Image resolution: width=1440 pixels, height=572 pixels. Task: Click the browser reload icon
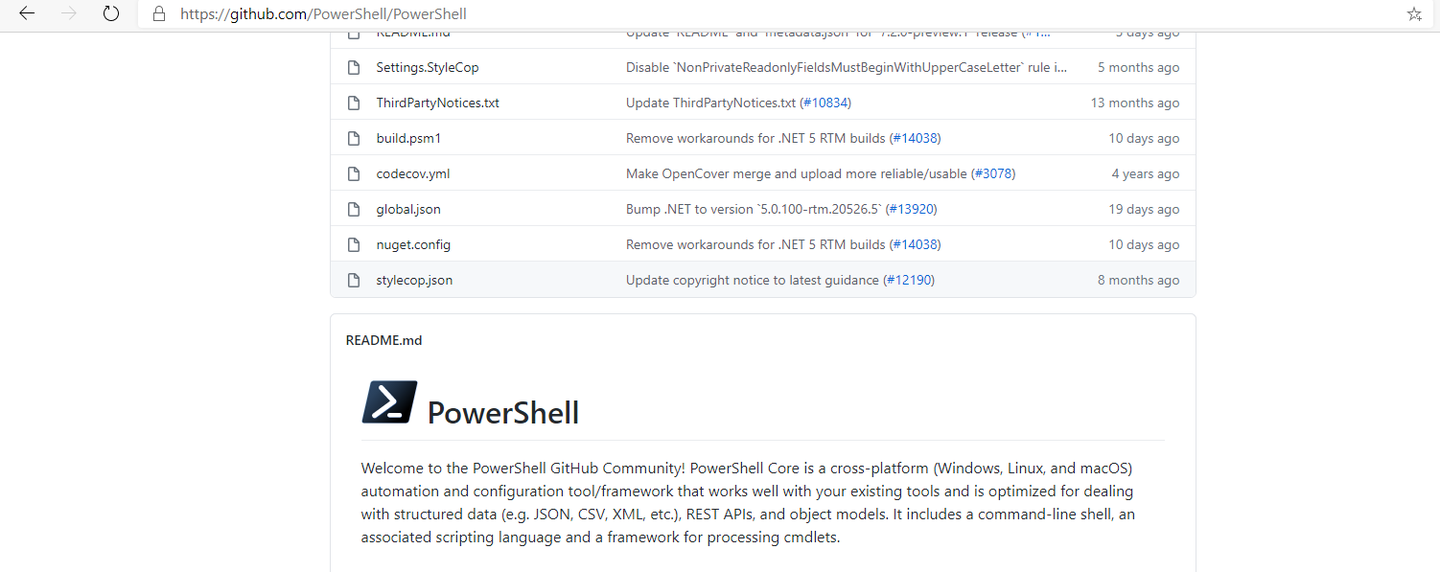111,14
